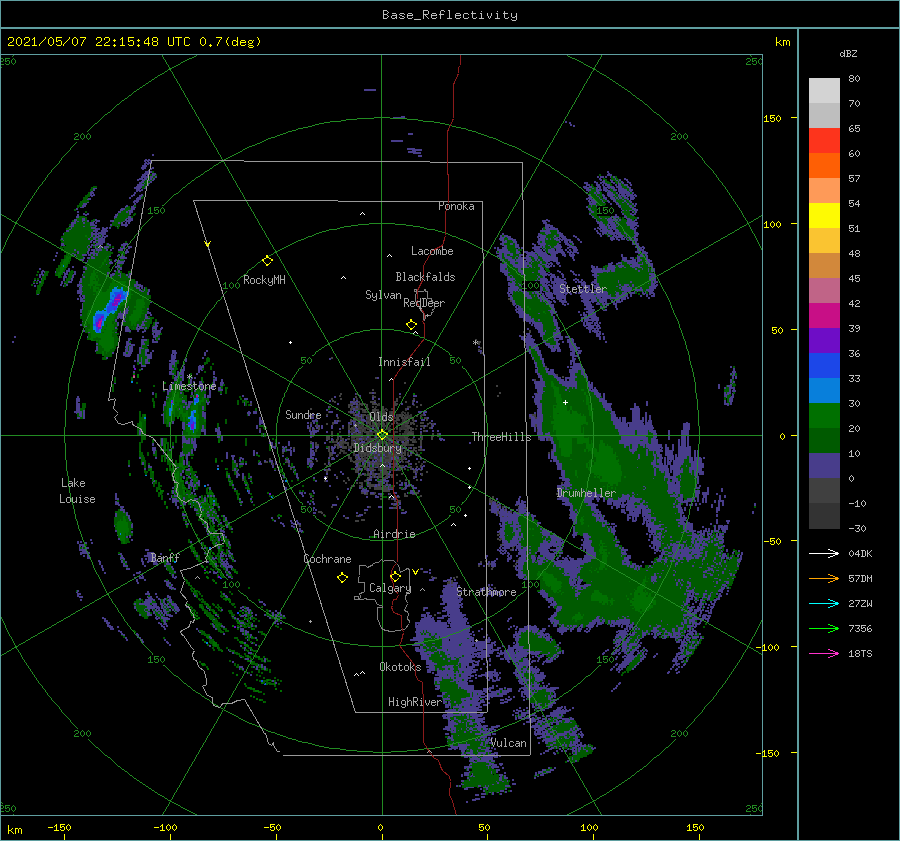Click the Limestone label
Viewport: 900px width, 841px height.
189,386
